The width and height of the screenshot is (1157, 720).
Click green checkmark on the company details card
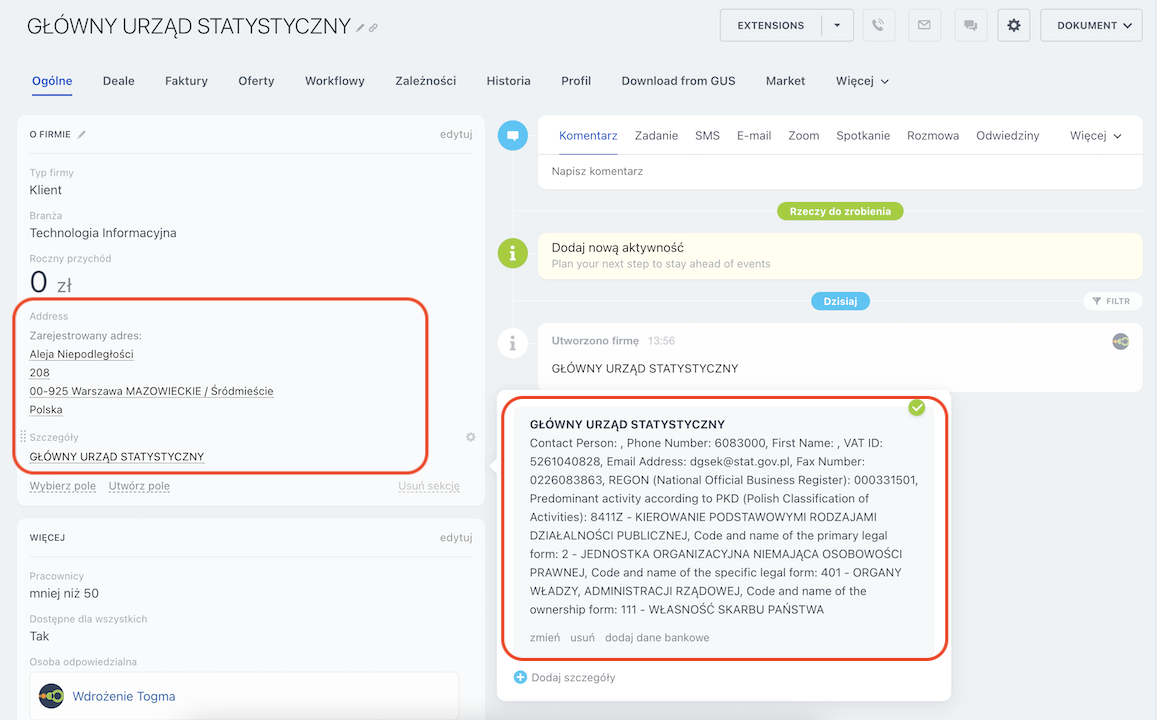coord(916,408)
